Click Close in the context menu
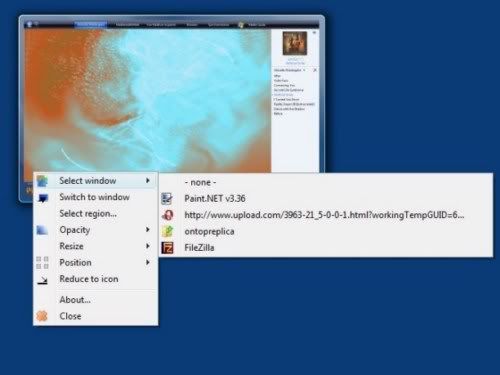 95,316
